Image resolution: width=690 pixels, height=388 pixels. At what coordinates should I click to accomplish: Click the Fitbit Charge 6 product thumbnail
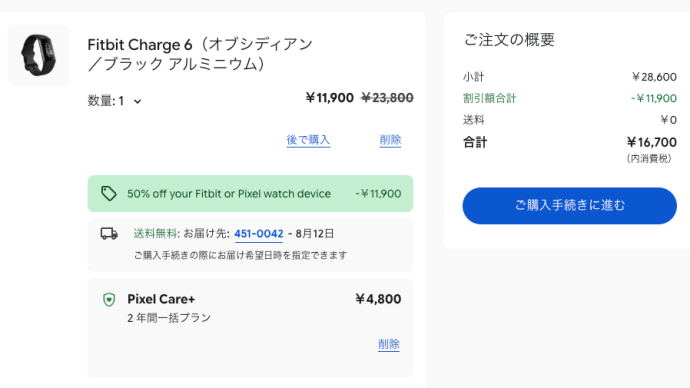click(x=39, y=55)
